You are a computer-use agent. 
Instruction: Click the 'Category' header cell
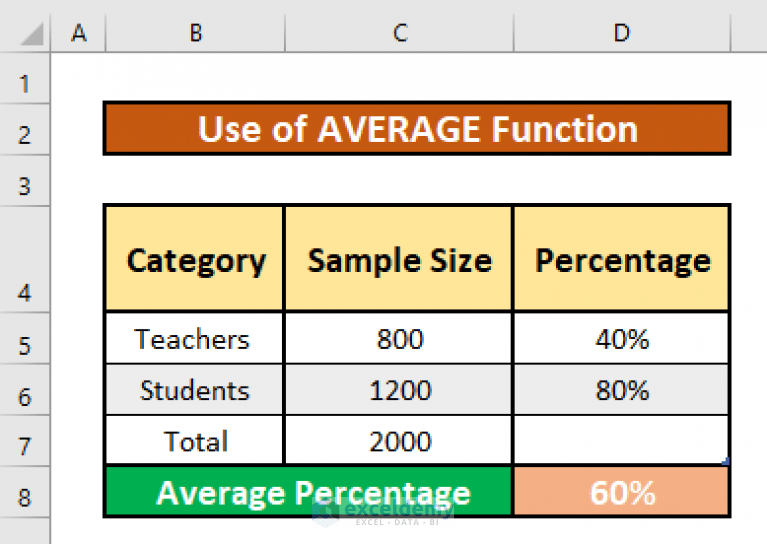tap(194, 259)
